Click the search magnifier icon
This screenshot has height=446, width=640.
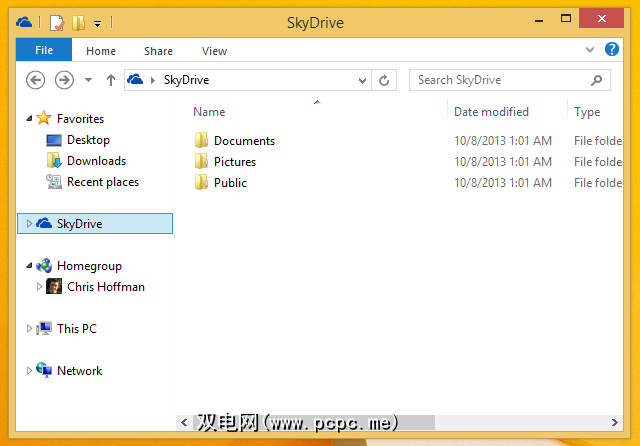pyautogui.click(x=596, y=80)
